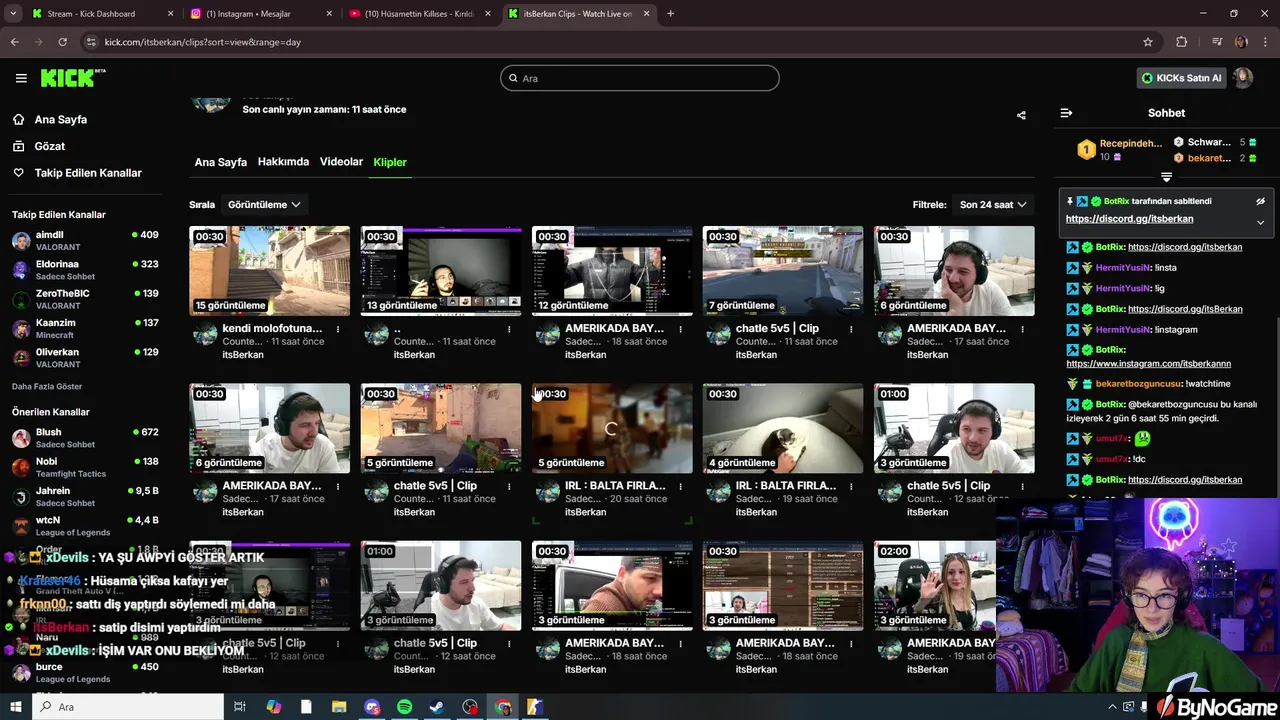This screenshot has width=1280, height=720.
Task: Bookmark this page with the star icon
Action: [1148, 42]
